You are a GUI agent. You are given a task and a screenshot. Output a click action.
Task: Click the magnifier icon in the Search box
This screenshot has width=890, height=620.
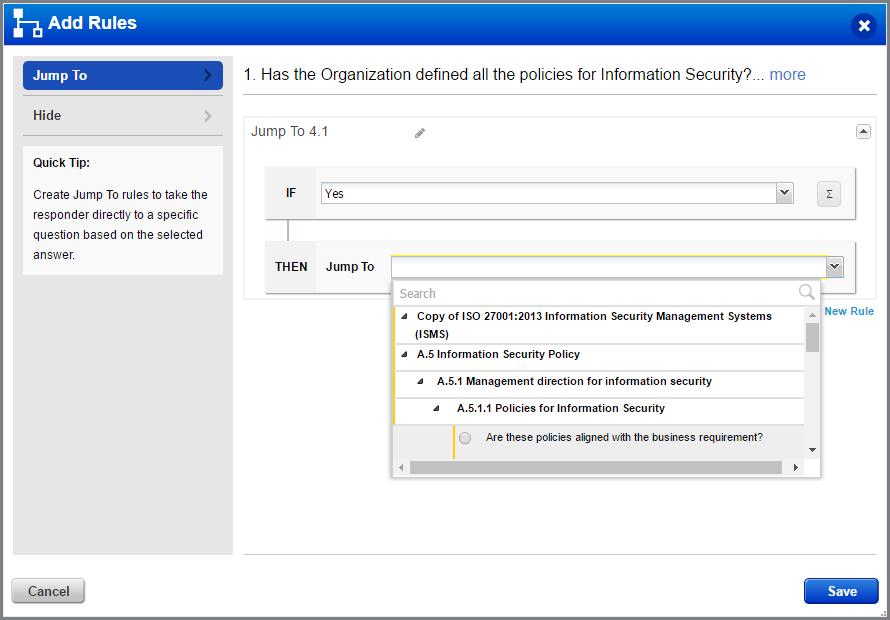click(807, 292)
